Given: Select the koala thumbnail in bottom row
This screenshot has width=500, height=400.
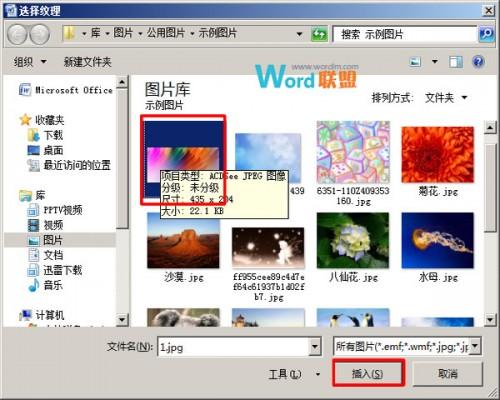Looking at the screenshot, I should pyautogui.click(x=183, y=317).
